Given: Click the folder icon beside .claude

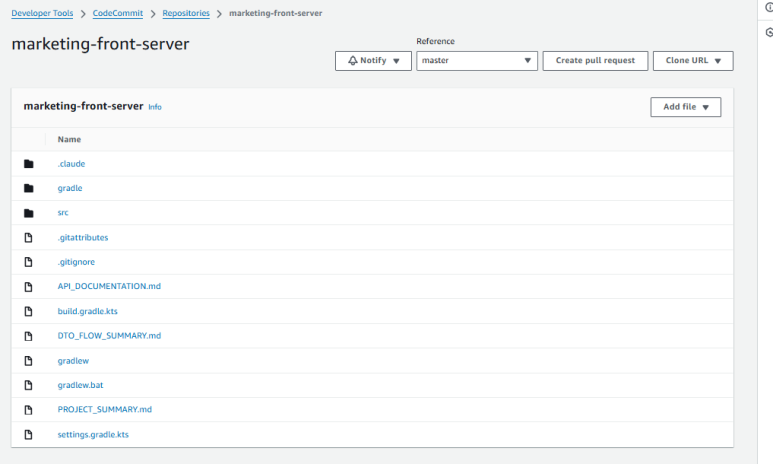Looking at the screenshot, I should coord(29,164).
